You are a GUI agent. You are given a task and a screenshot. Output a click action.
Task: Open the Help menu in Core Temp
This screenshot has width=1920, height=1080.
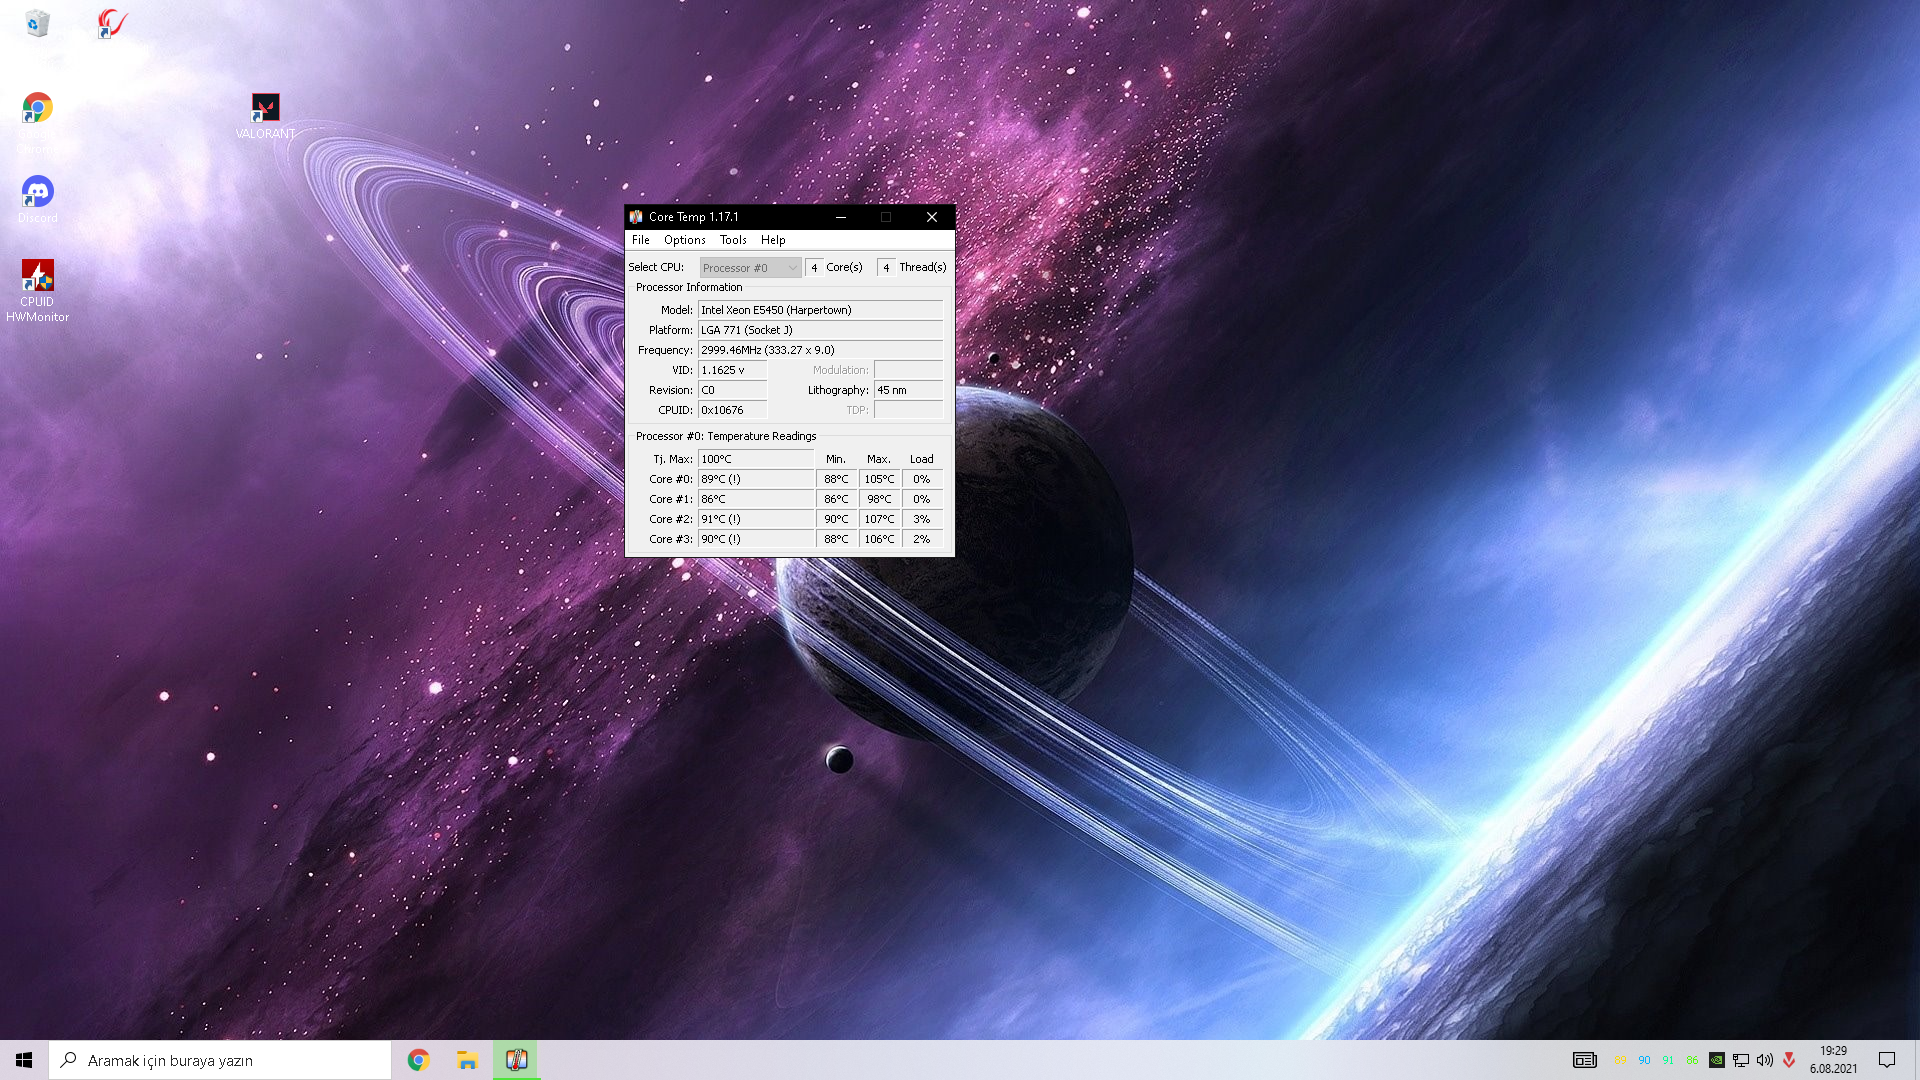[773, 240]
